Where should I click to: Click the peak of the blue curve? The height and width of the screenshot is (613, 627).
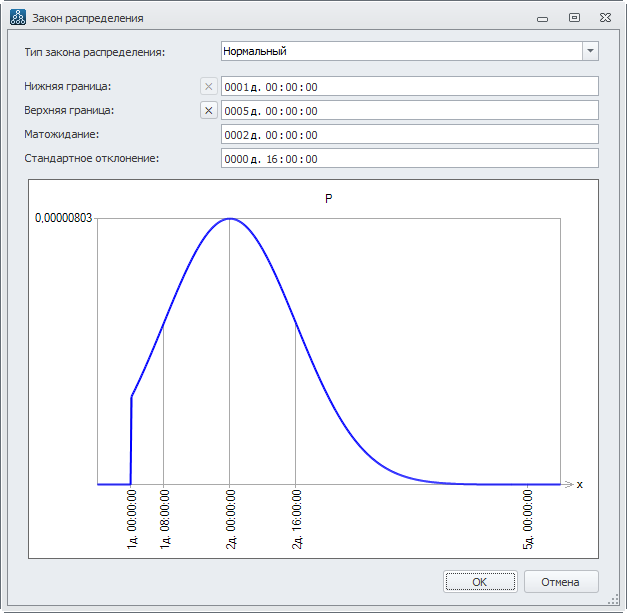[x=230, y=218]
